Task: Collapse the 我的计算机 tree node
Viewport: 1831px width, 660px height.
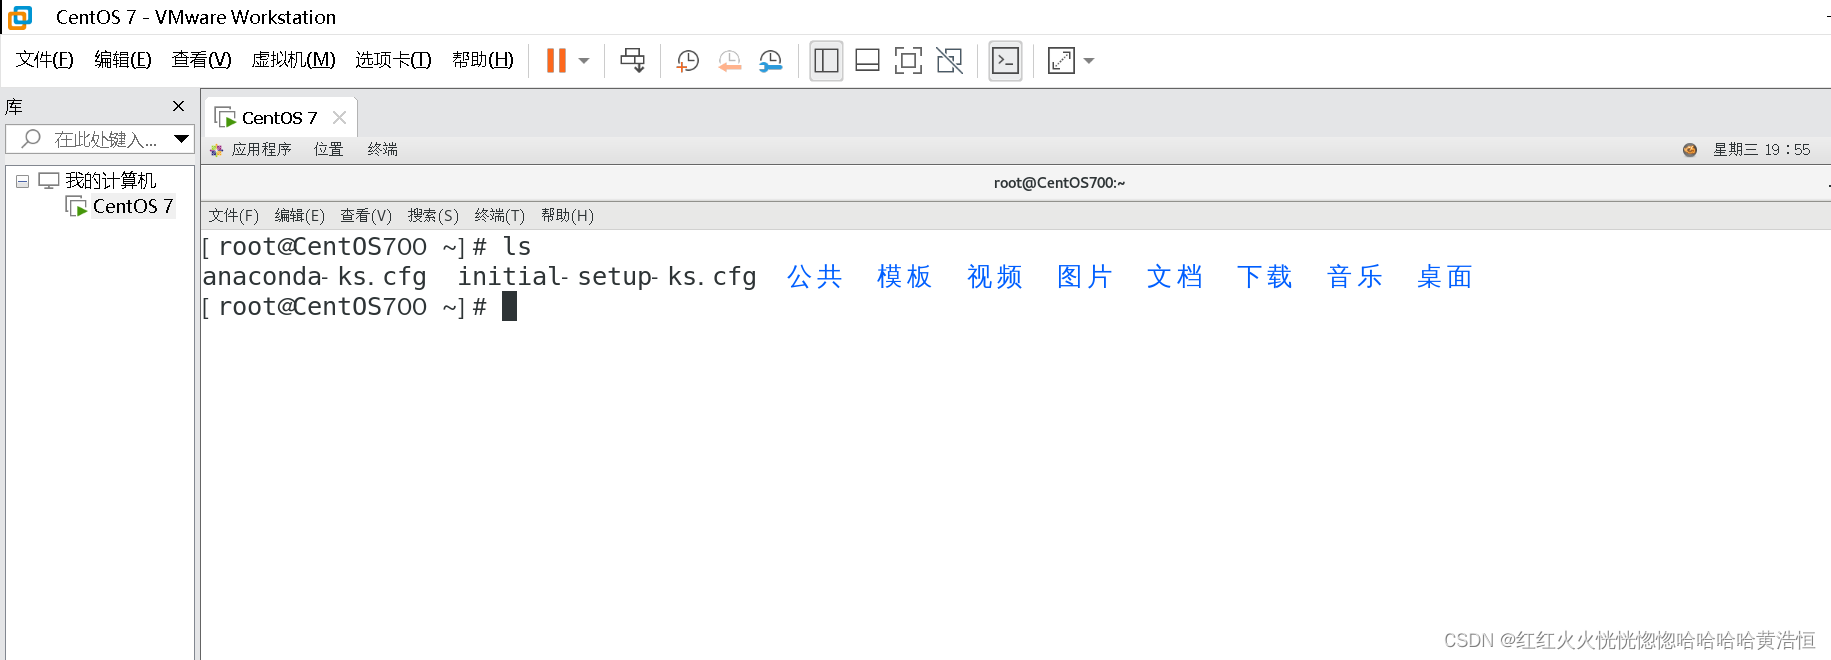Action: tap(22, 181)
